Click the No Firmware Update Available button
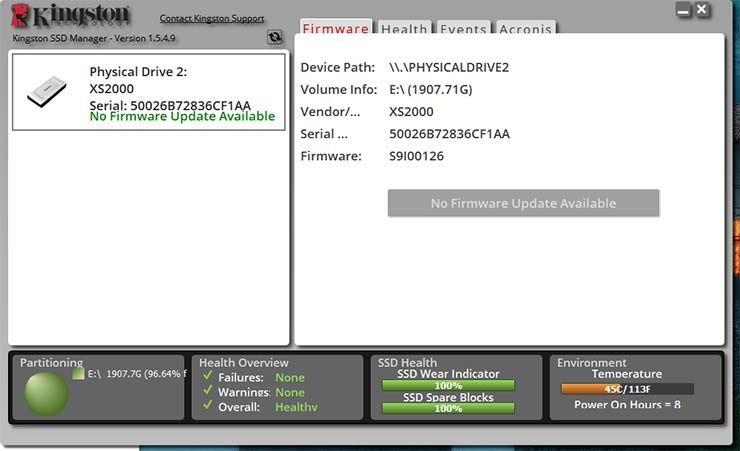This screenshot has width=740, height=451. [523, 203]
